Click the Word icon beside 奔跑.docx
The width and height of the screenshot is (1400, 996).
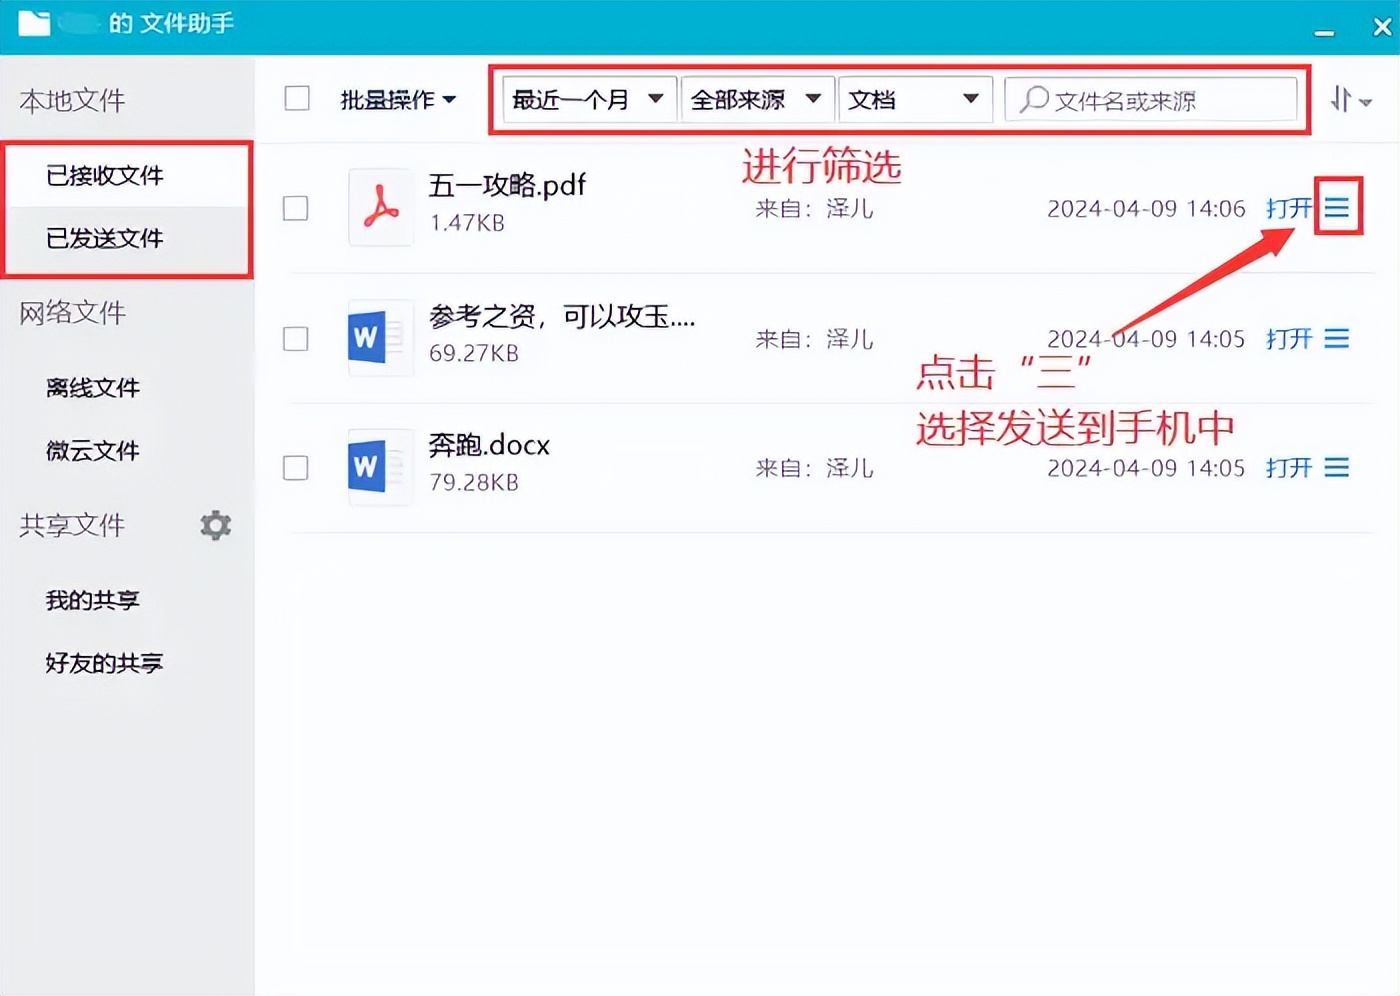pyautogui.click(x=378, y=466)
